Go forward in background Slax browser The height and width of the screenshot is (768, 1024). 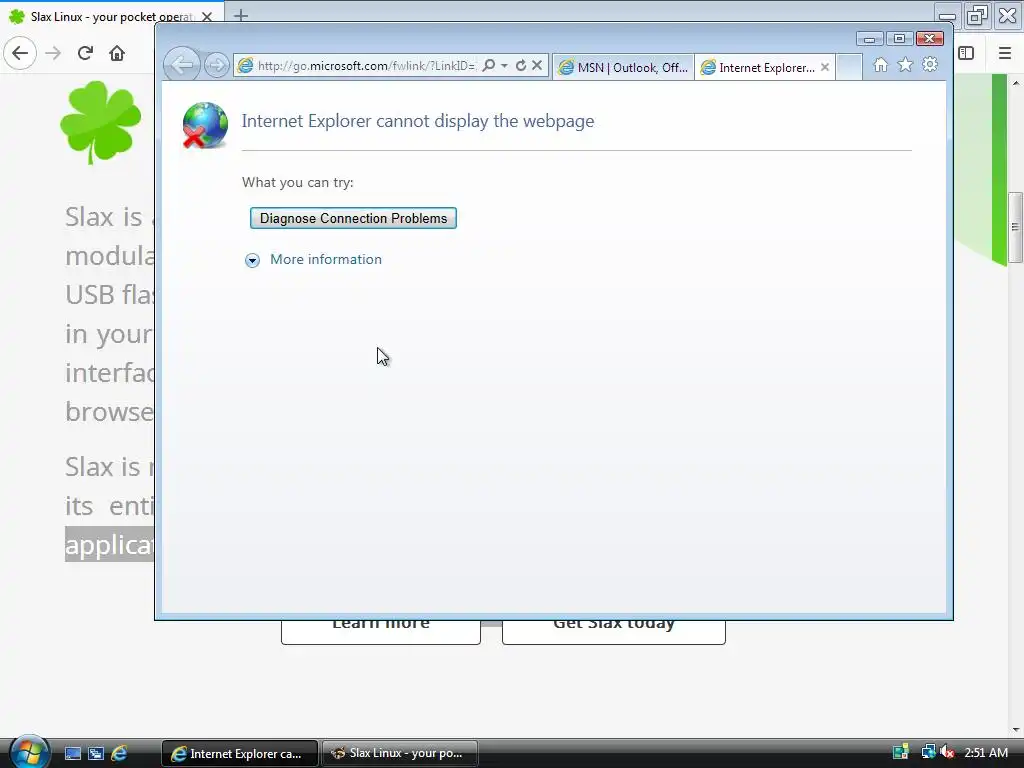[x=54, y=53]
